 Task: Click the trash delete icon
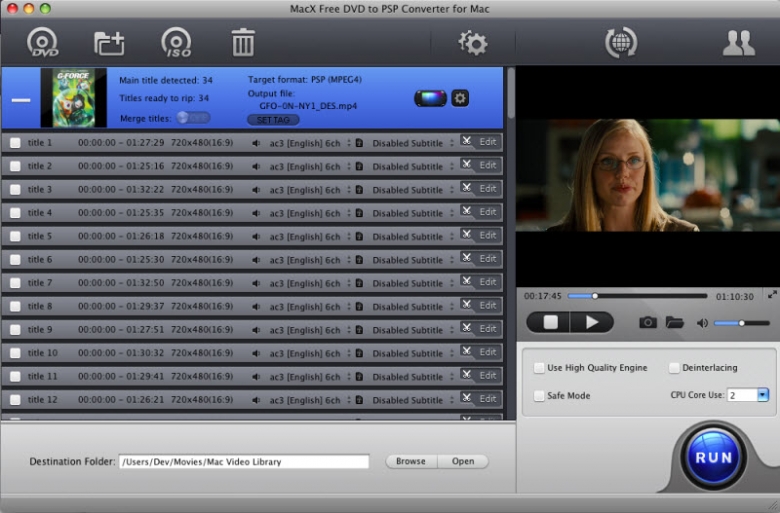coord(243,43)
